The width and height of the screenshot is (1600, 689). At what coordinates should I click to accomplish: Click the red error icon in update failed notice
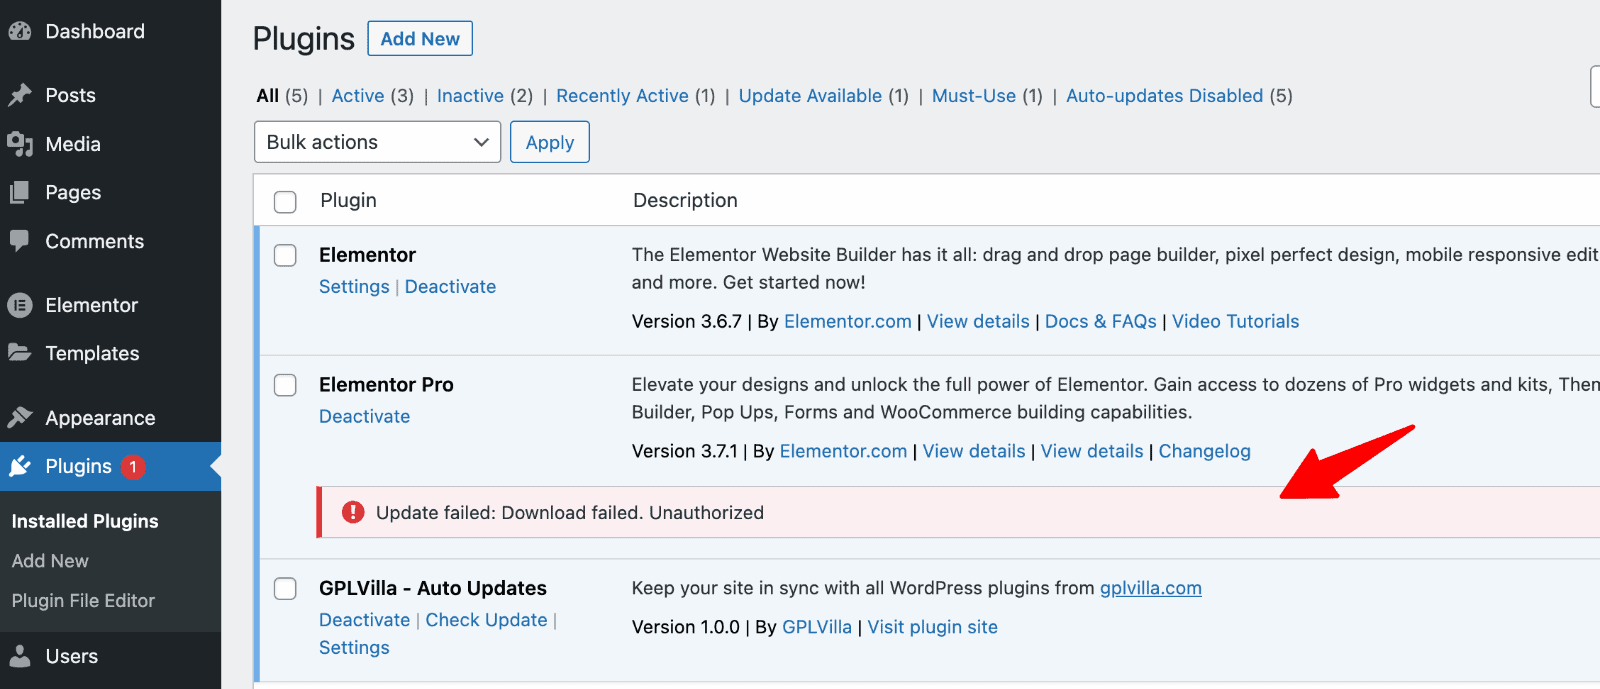pos(353,512)
